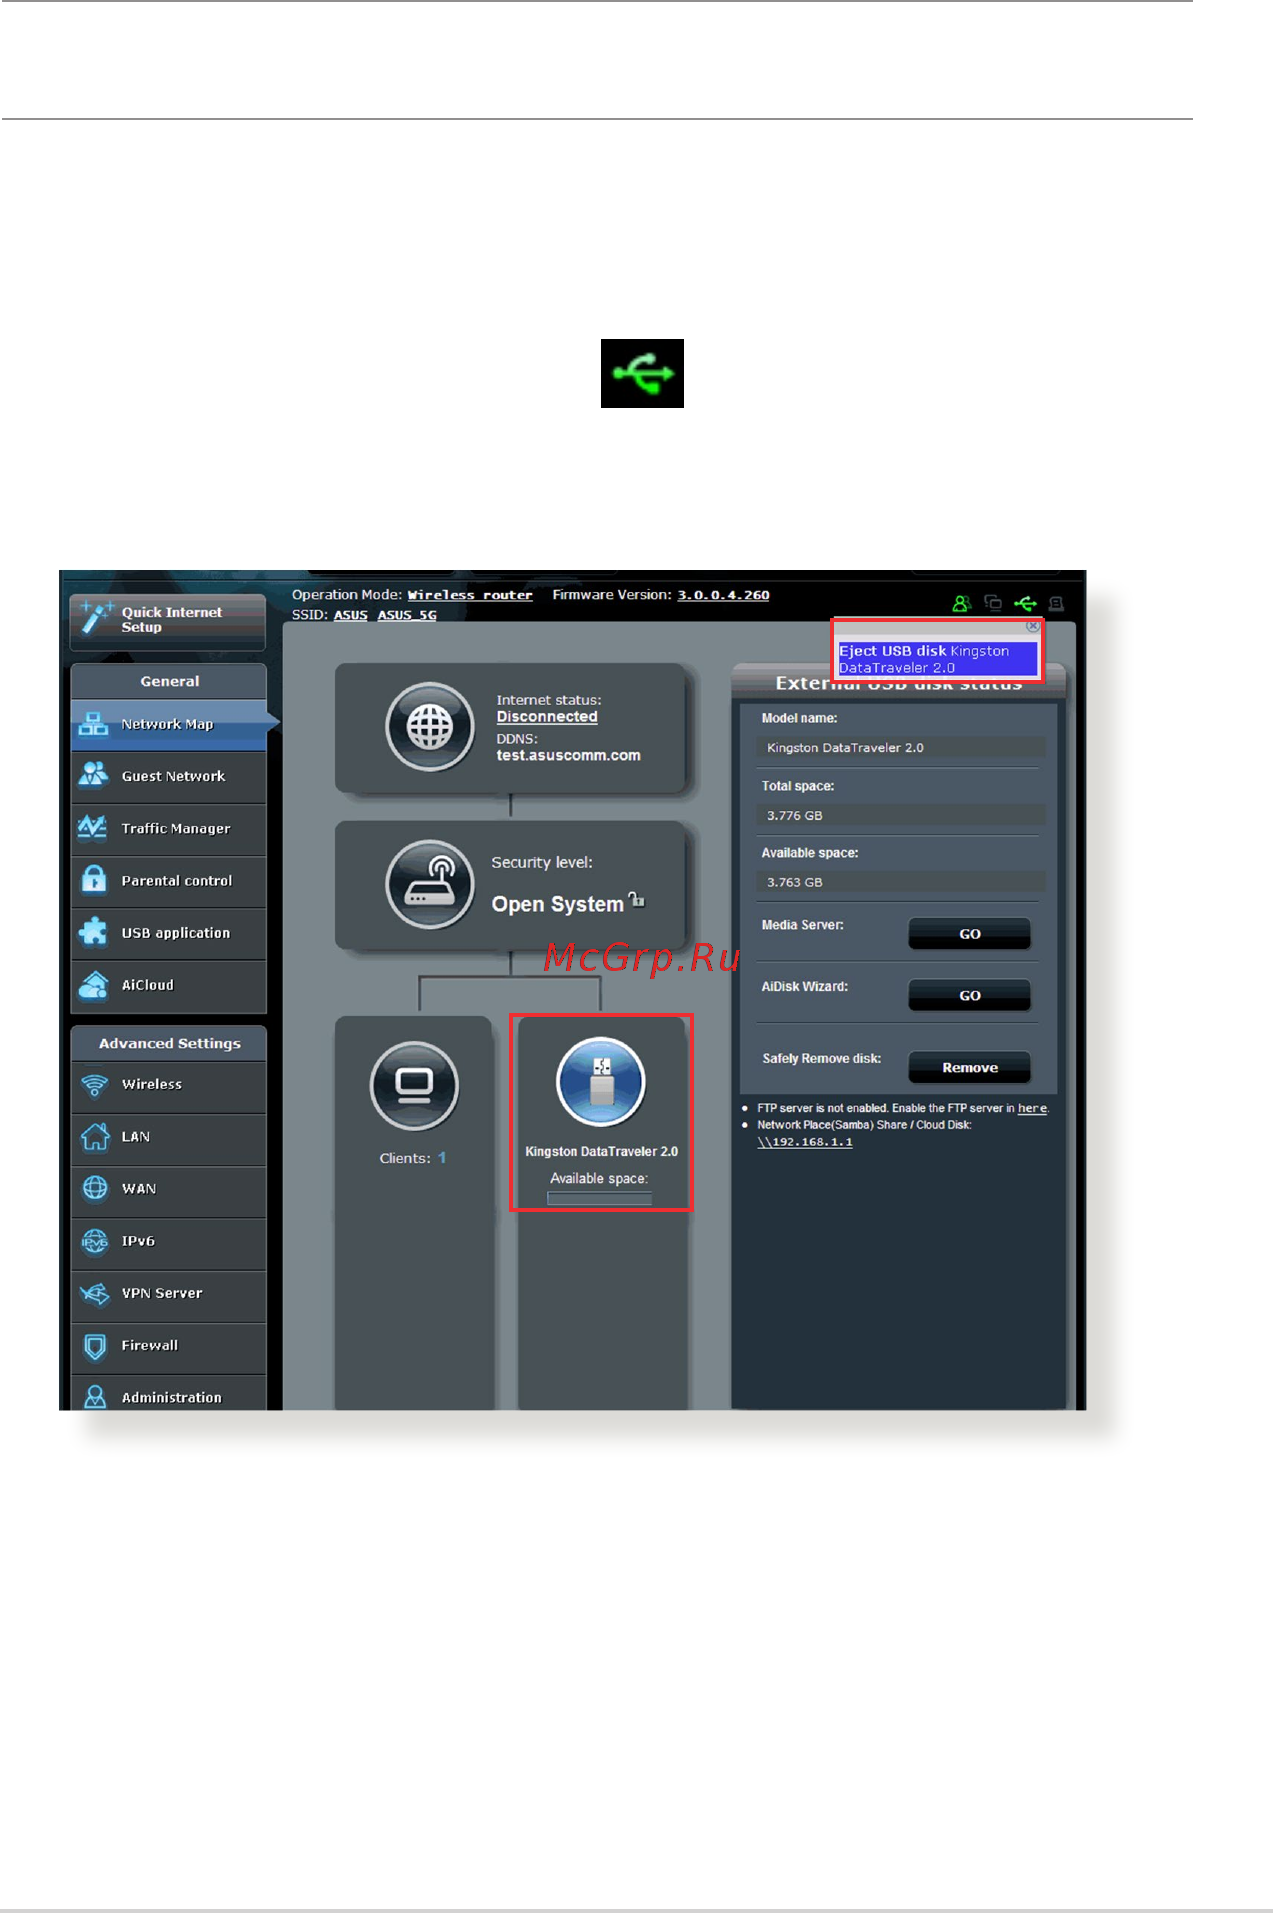Click the Model name value Kingston DataTraveler 2.0
The width and height of the screenshot is (1273, 1913).
click(x=901, y=748)
